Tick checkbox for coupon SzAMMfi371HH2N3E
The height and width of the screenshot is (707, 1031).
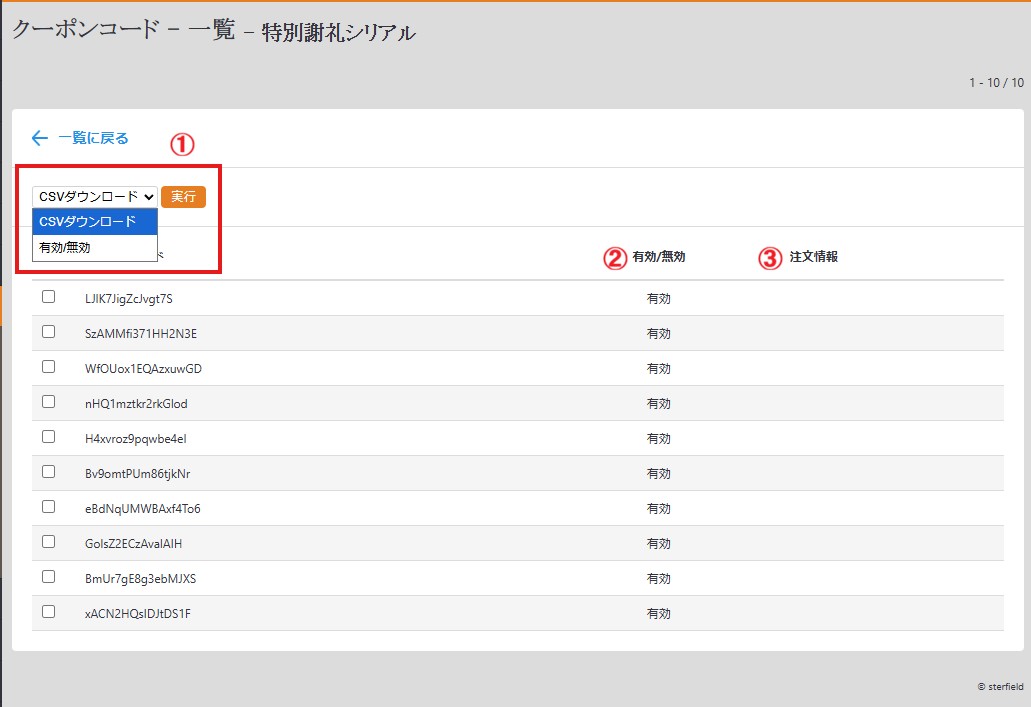48,332
